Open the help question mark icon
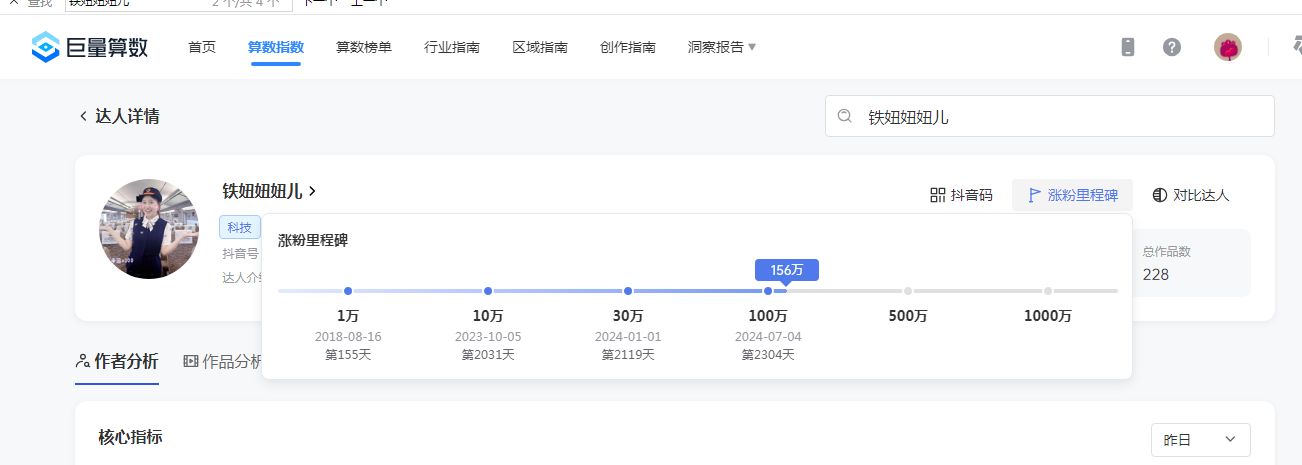 [1172, 47]
